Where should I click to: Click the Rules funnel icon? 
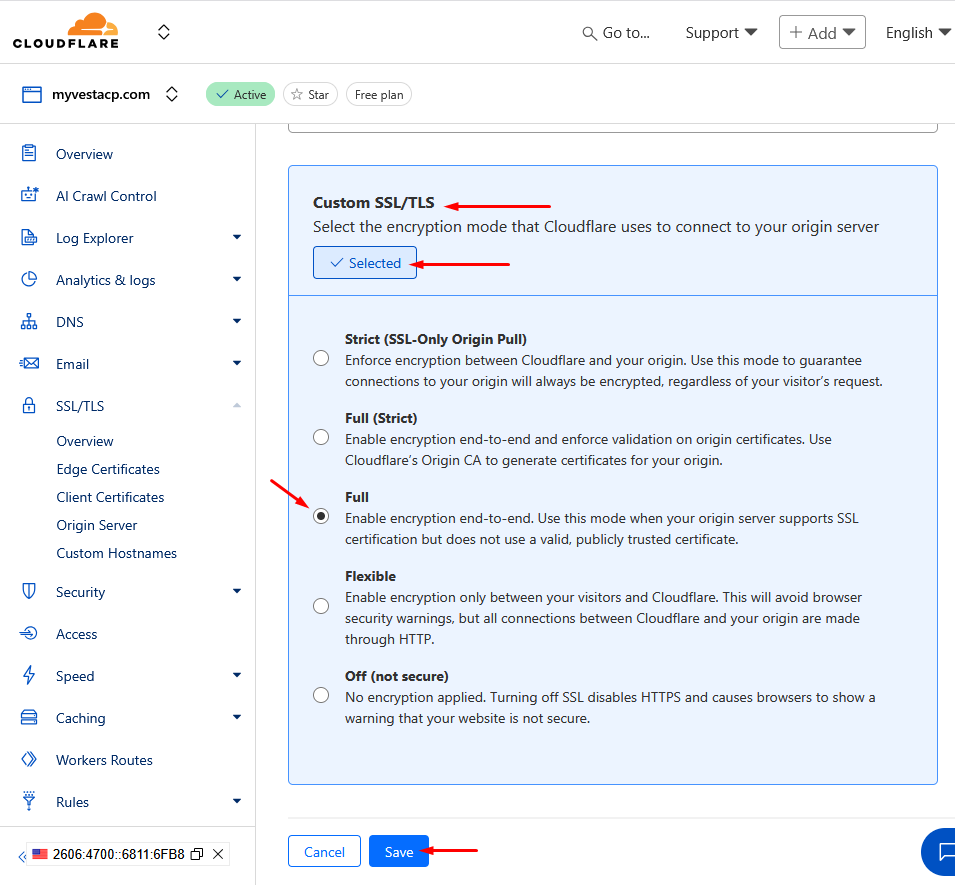[29, 801]
